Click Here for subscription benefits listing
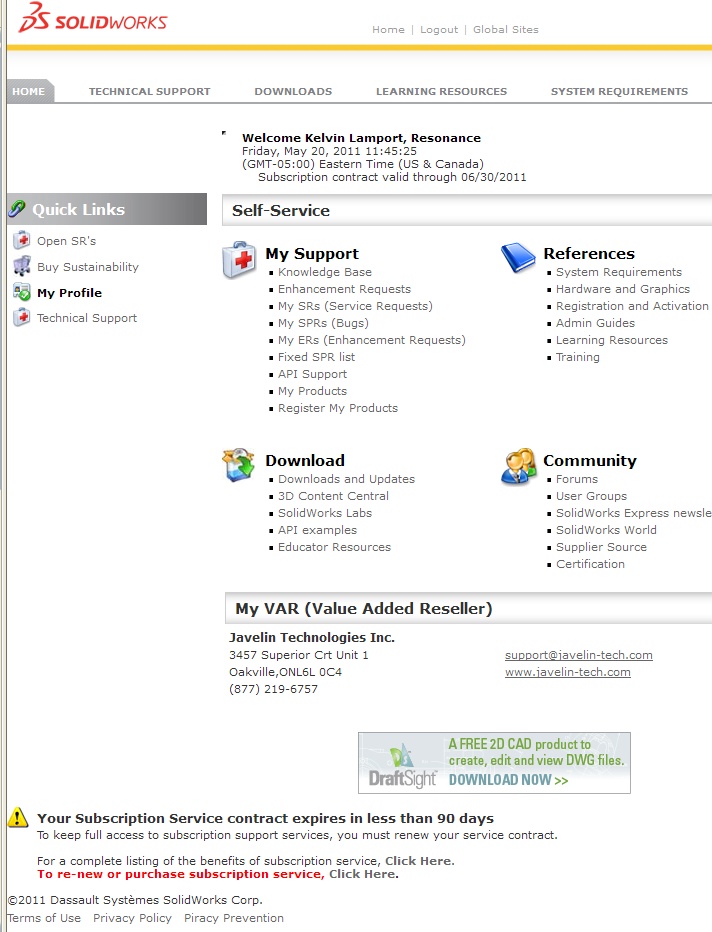This screenshot has width=712, height=932. 418,861
